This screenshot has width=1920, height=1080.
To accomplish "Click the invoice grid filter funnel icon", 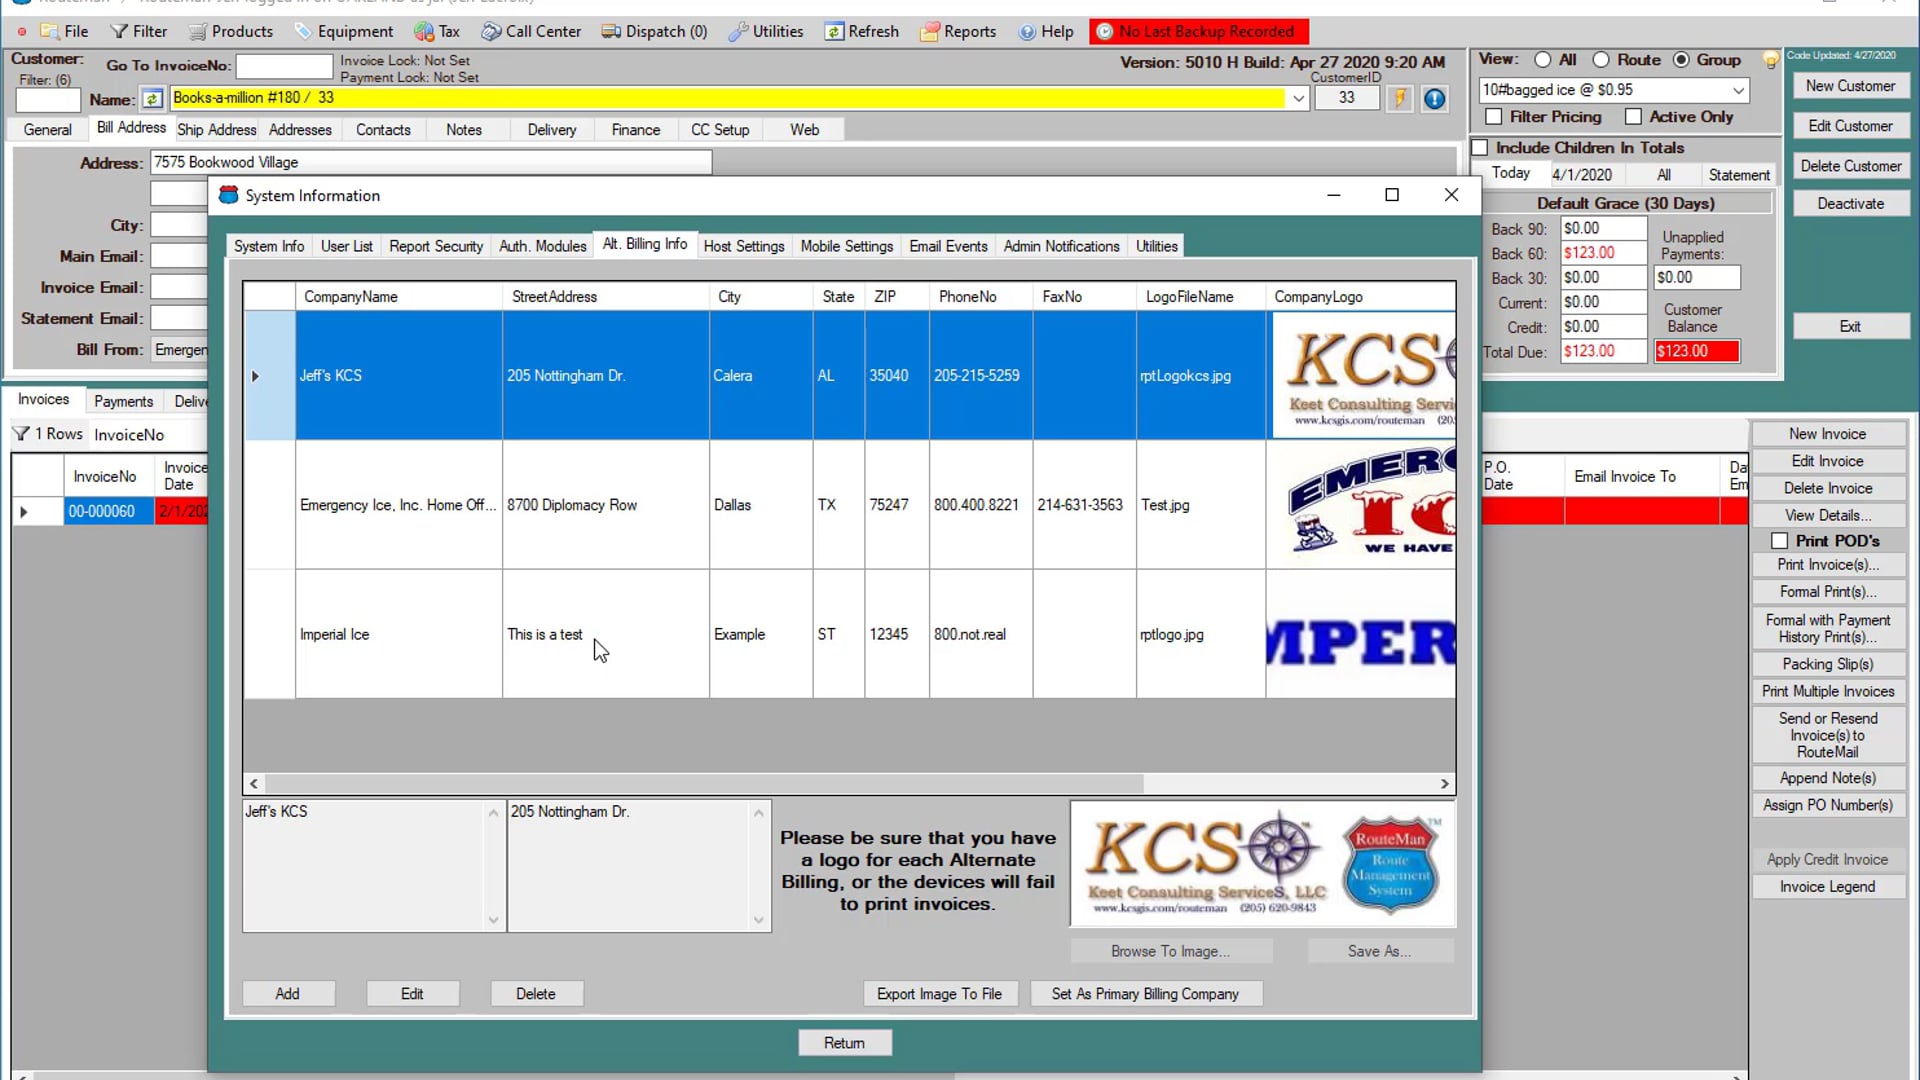I will (20, 434).
